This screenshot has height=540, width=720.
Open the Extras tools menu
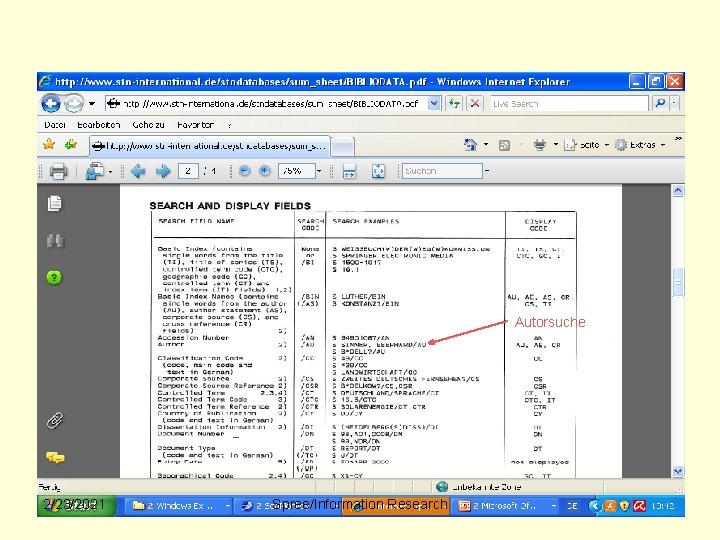tap(640, 145)
